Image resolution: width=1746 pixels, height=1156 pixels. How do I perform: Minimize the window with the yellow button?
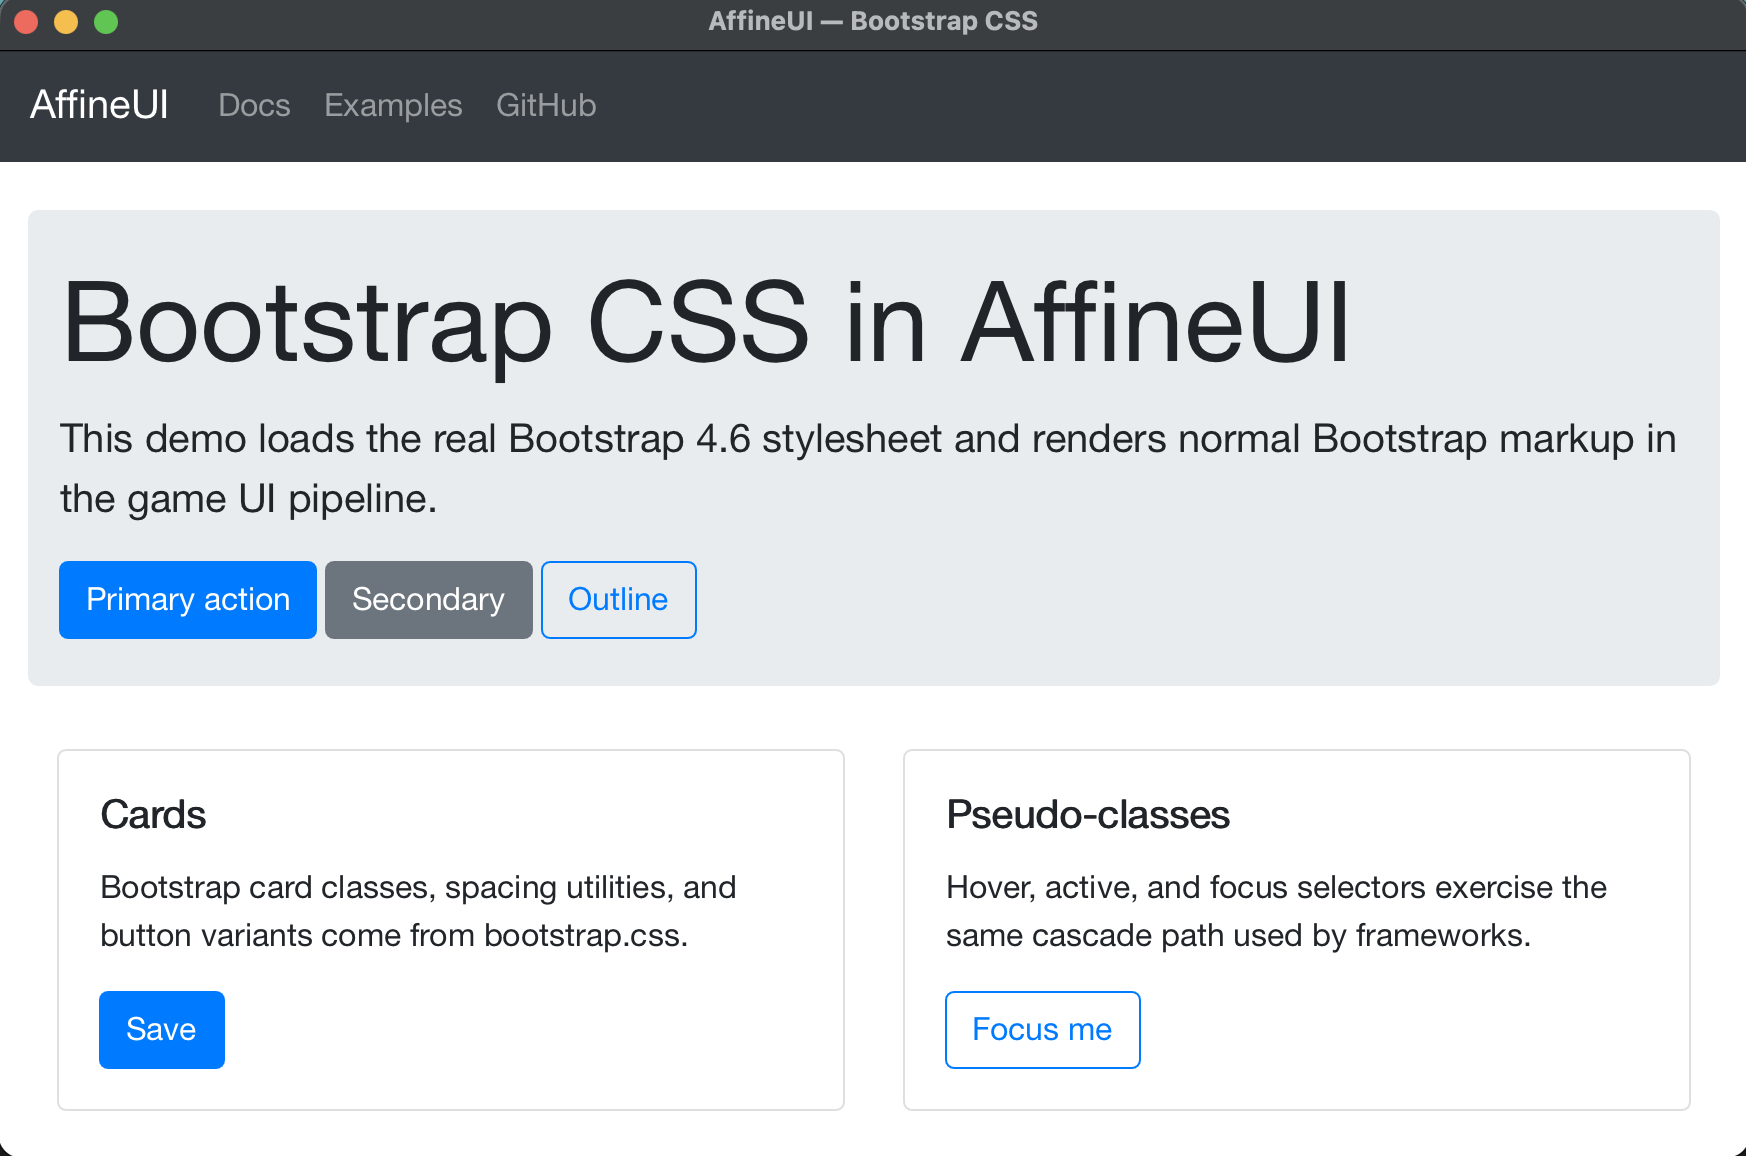point(66,22)
